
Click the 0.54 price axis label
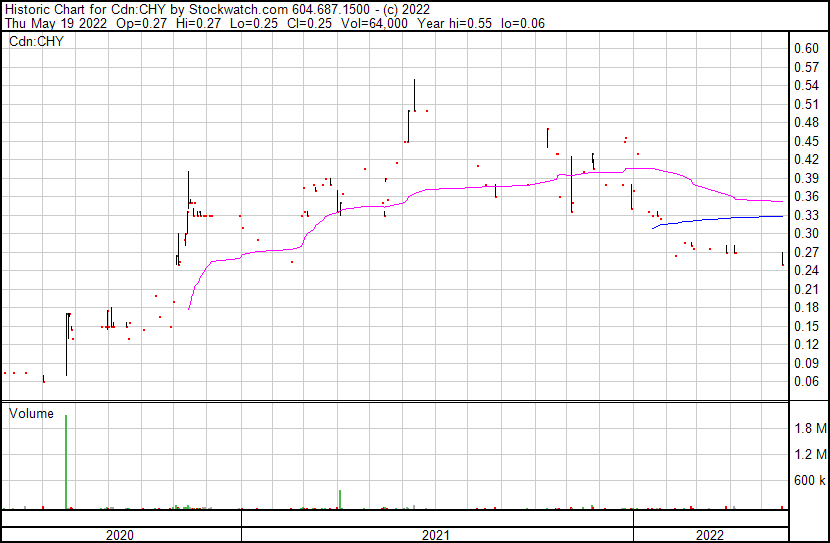[x=806, y=85]
